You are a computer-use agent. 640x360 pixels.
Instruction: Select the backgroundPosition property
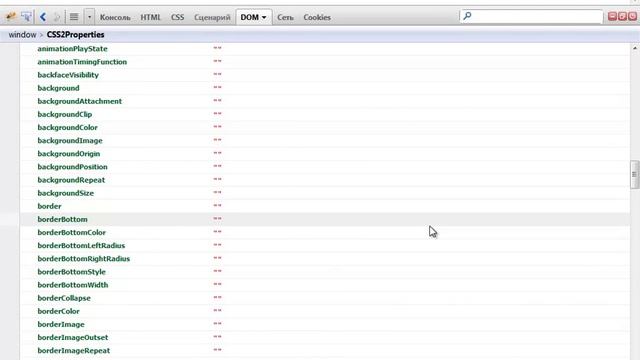(72, 167)
